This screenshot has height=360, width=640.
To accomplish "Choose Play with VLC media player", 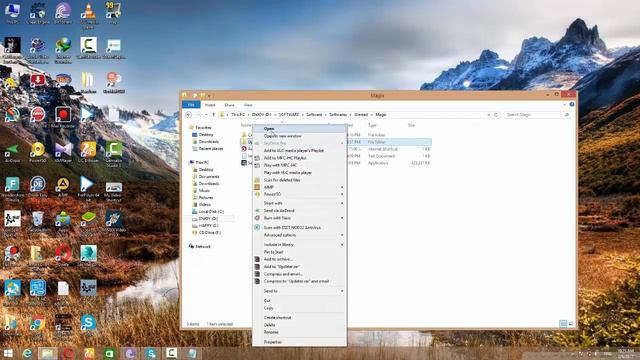I will [x=300, y=173].
